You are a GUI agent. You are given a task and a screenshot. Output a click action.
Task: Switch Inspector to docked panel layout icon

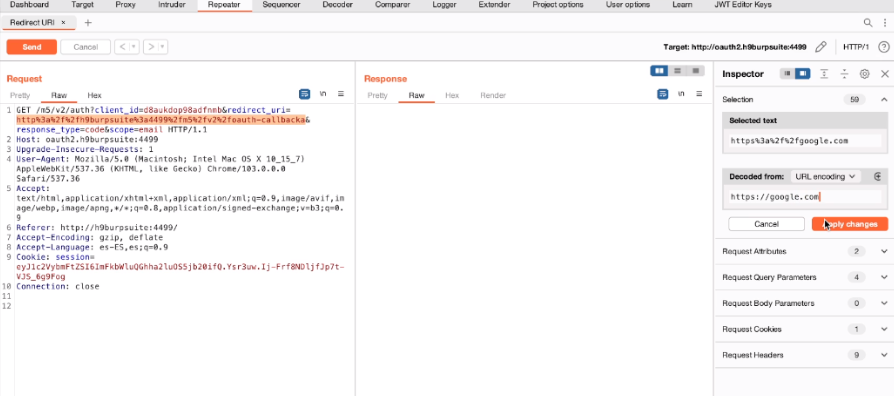coord(803,74)
